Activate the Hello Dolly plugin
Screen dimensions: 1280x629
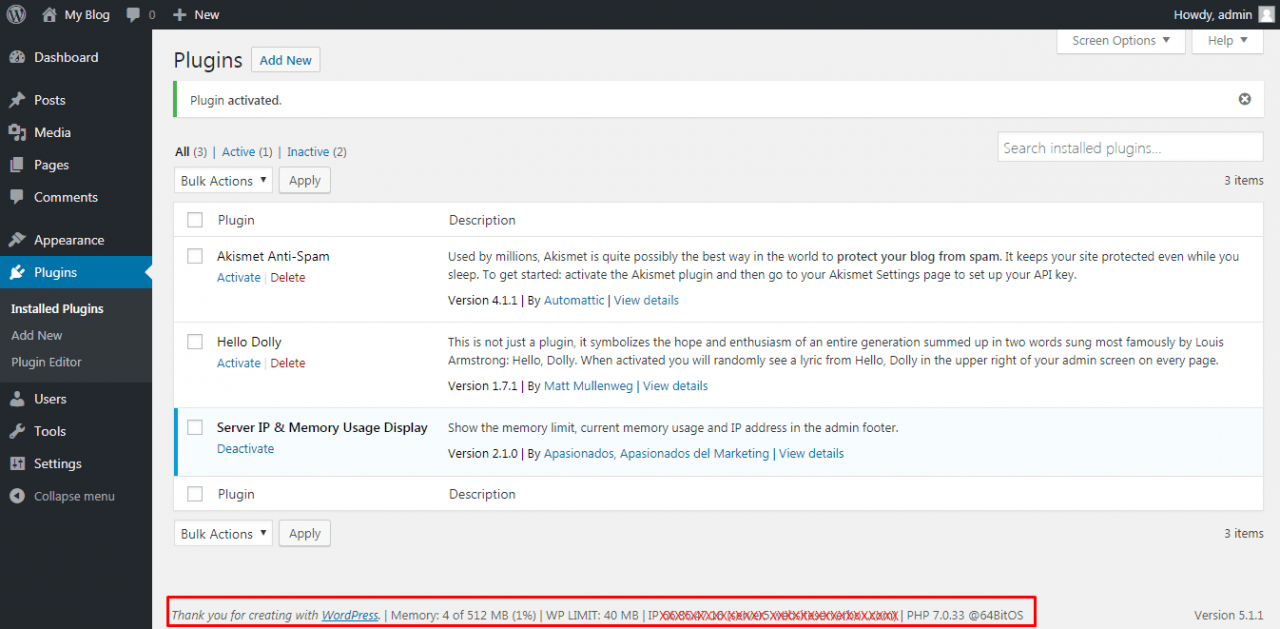pyautogui.click(x=239, y=363)
